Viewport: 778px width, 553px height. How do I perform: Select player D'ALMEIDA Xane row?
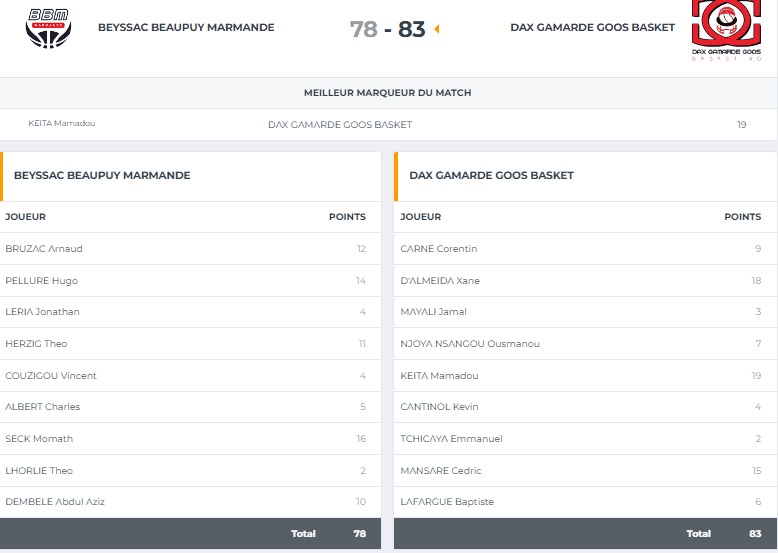click(585, 281)
